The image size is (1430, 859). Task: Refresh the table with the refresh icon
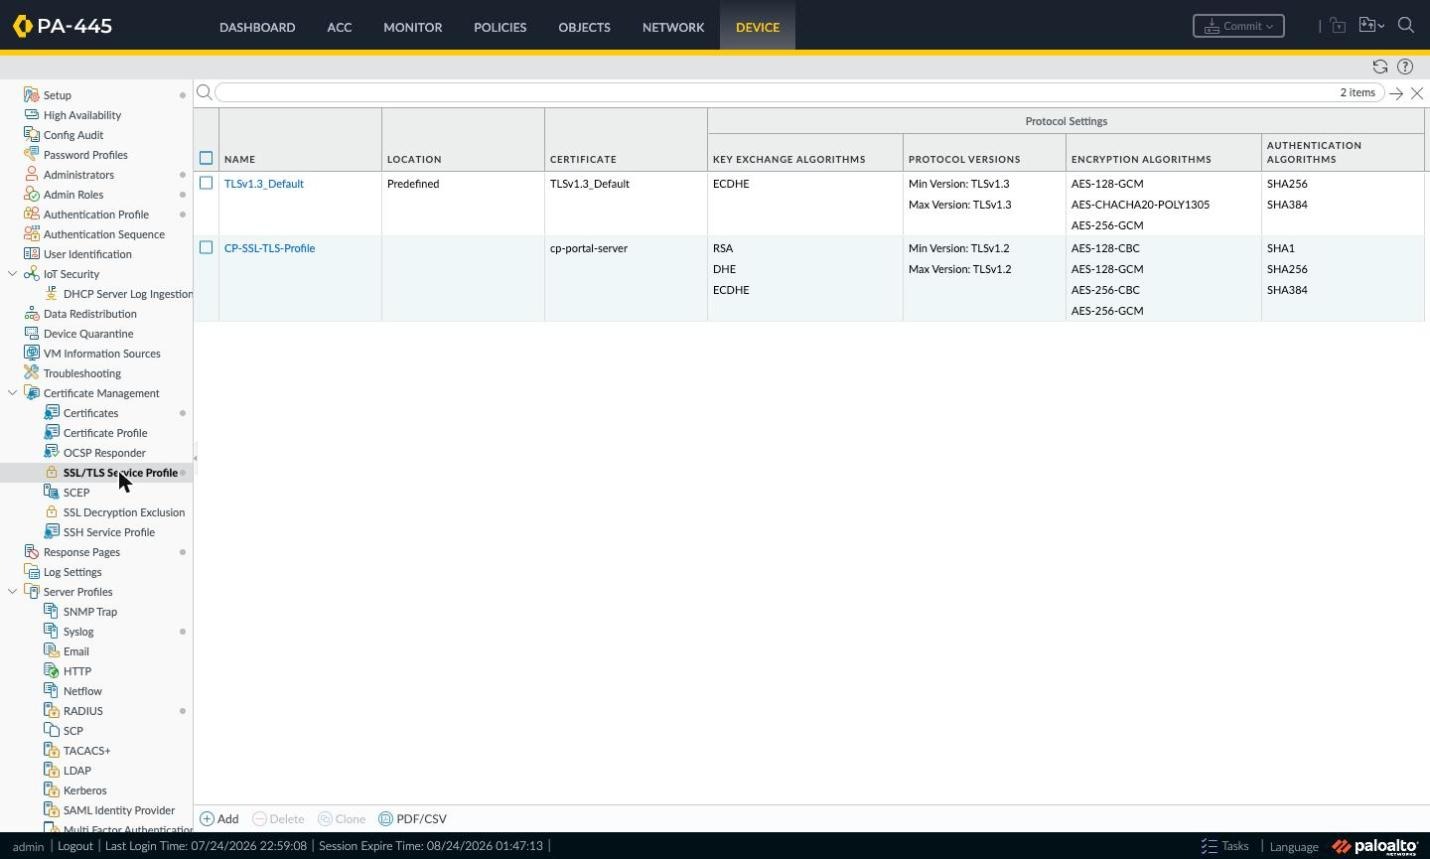[x=1380, y=67]
